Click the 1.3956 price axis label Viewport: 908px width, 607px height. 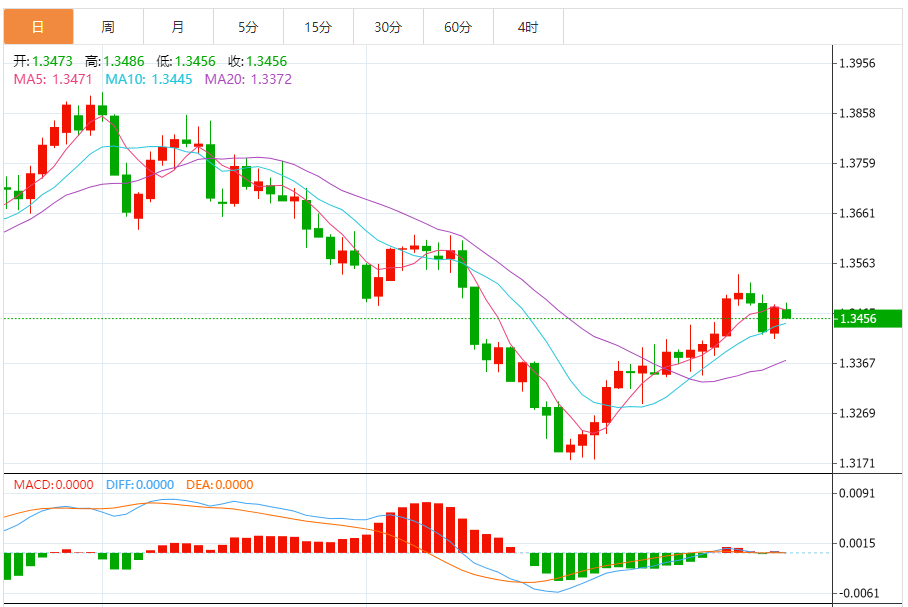point(857,63)
